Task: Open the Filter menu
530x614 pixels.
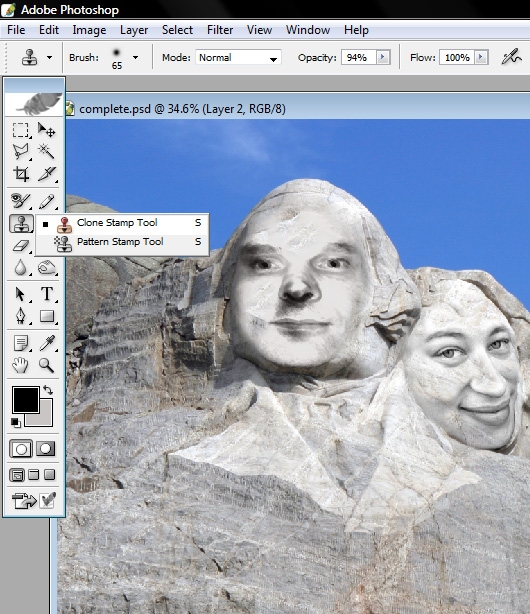Action: pos(220,30)
